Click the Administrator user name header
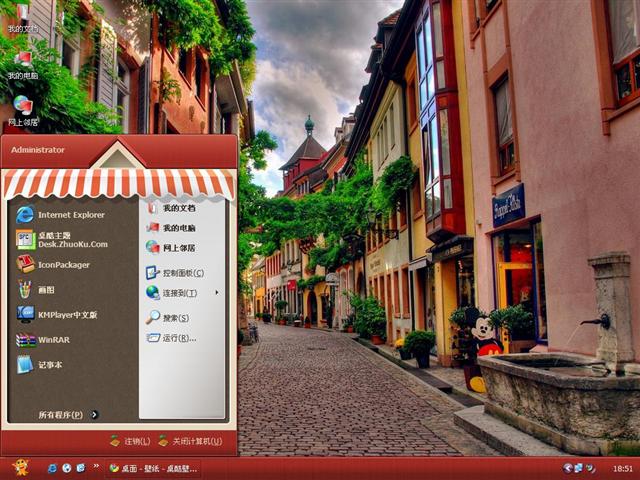This screenshot has height=480, width=640. 38,150
